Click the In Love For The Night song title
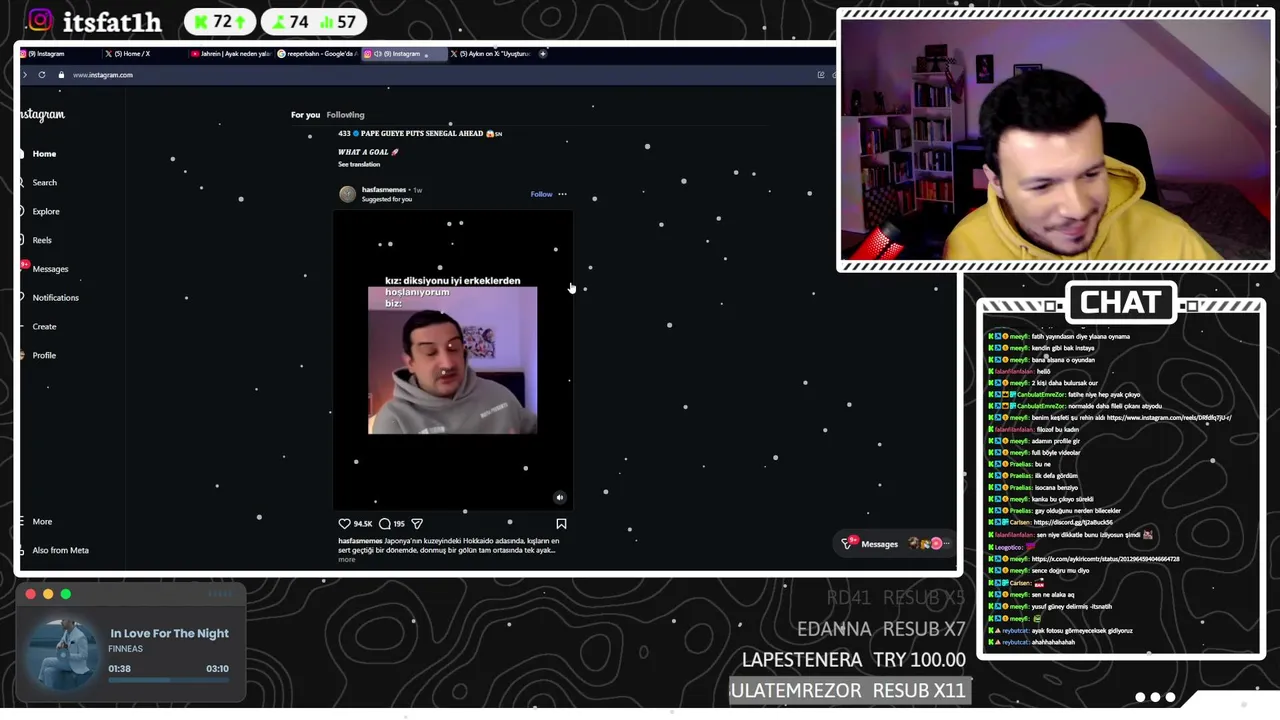 [169, 633]
